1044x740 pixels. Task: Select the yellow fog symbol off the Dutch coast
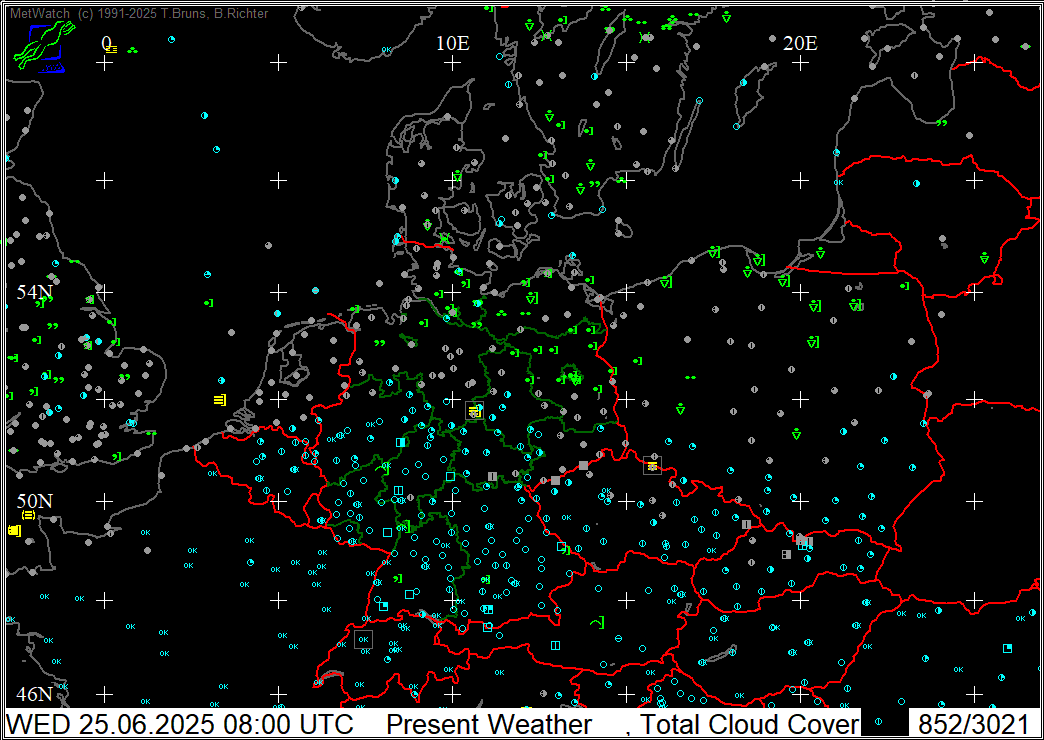(220, 400)
